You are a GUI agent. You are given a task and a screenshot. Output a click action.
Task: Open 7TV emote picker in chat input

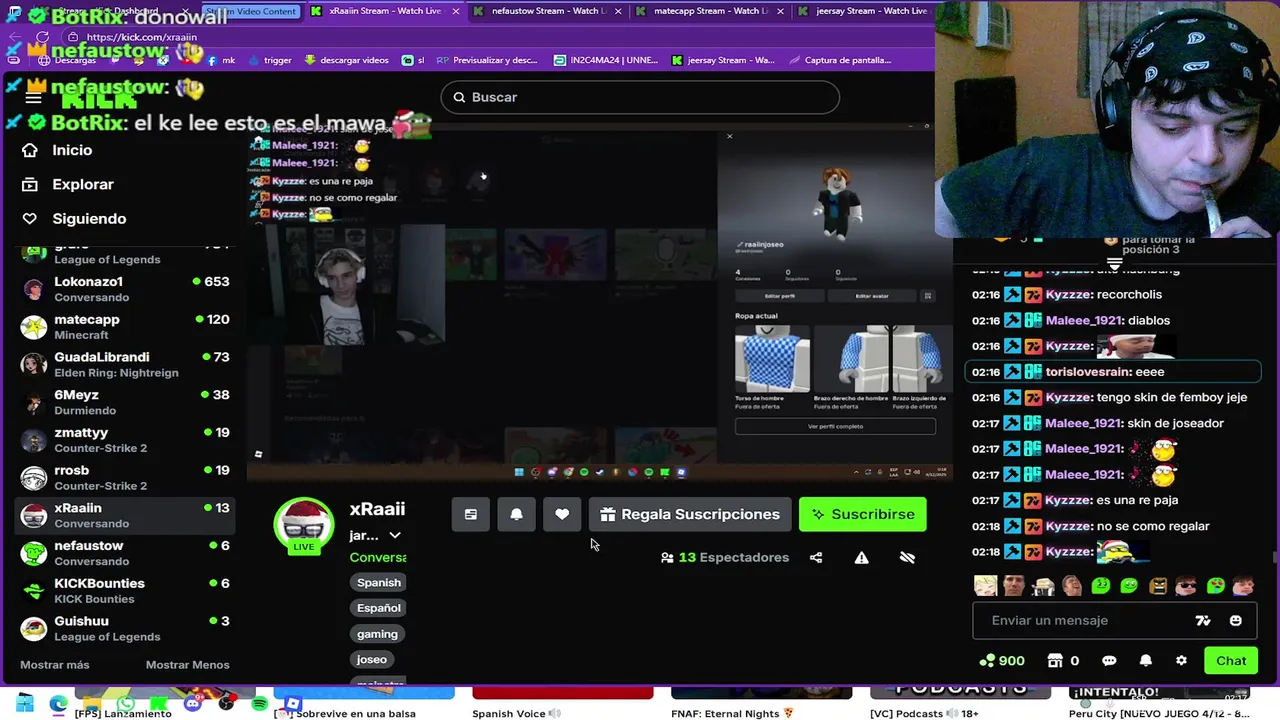[x=1203, y=620]
